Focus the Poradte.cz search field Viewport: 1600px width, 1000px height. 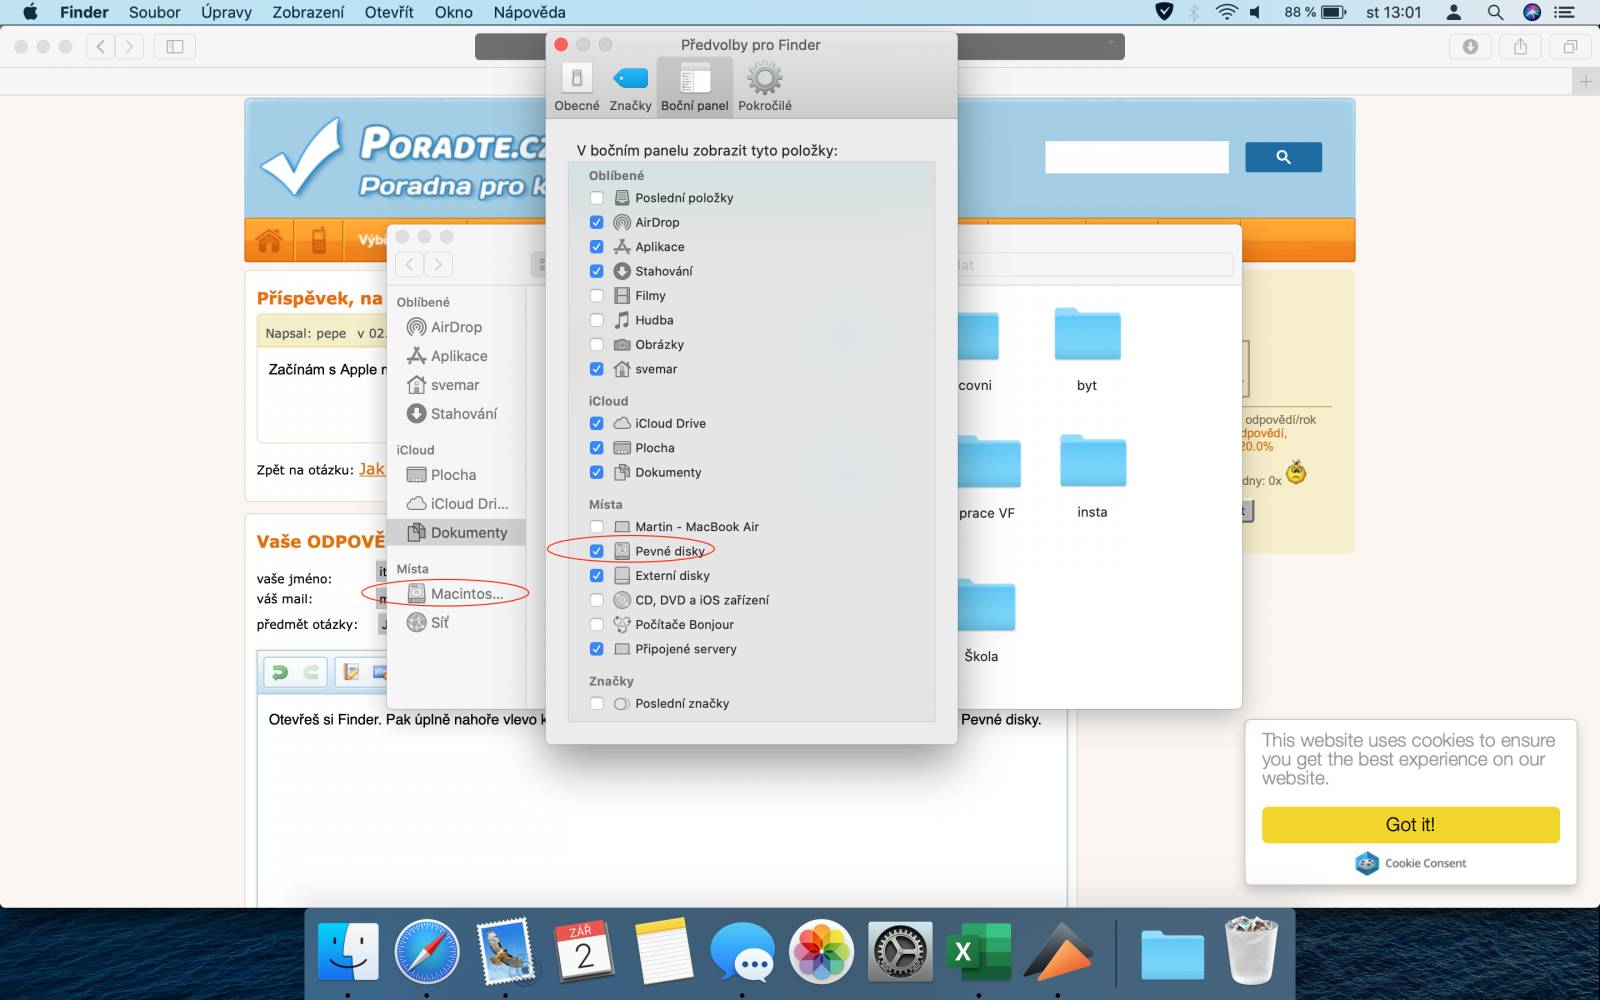tap(1137, 157)
